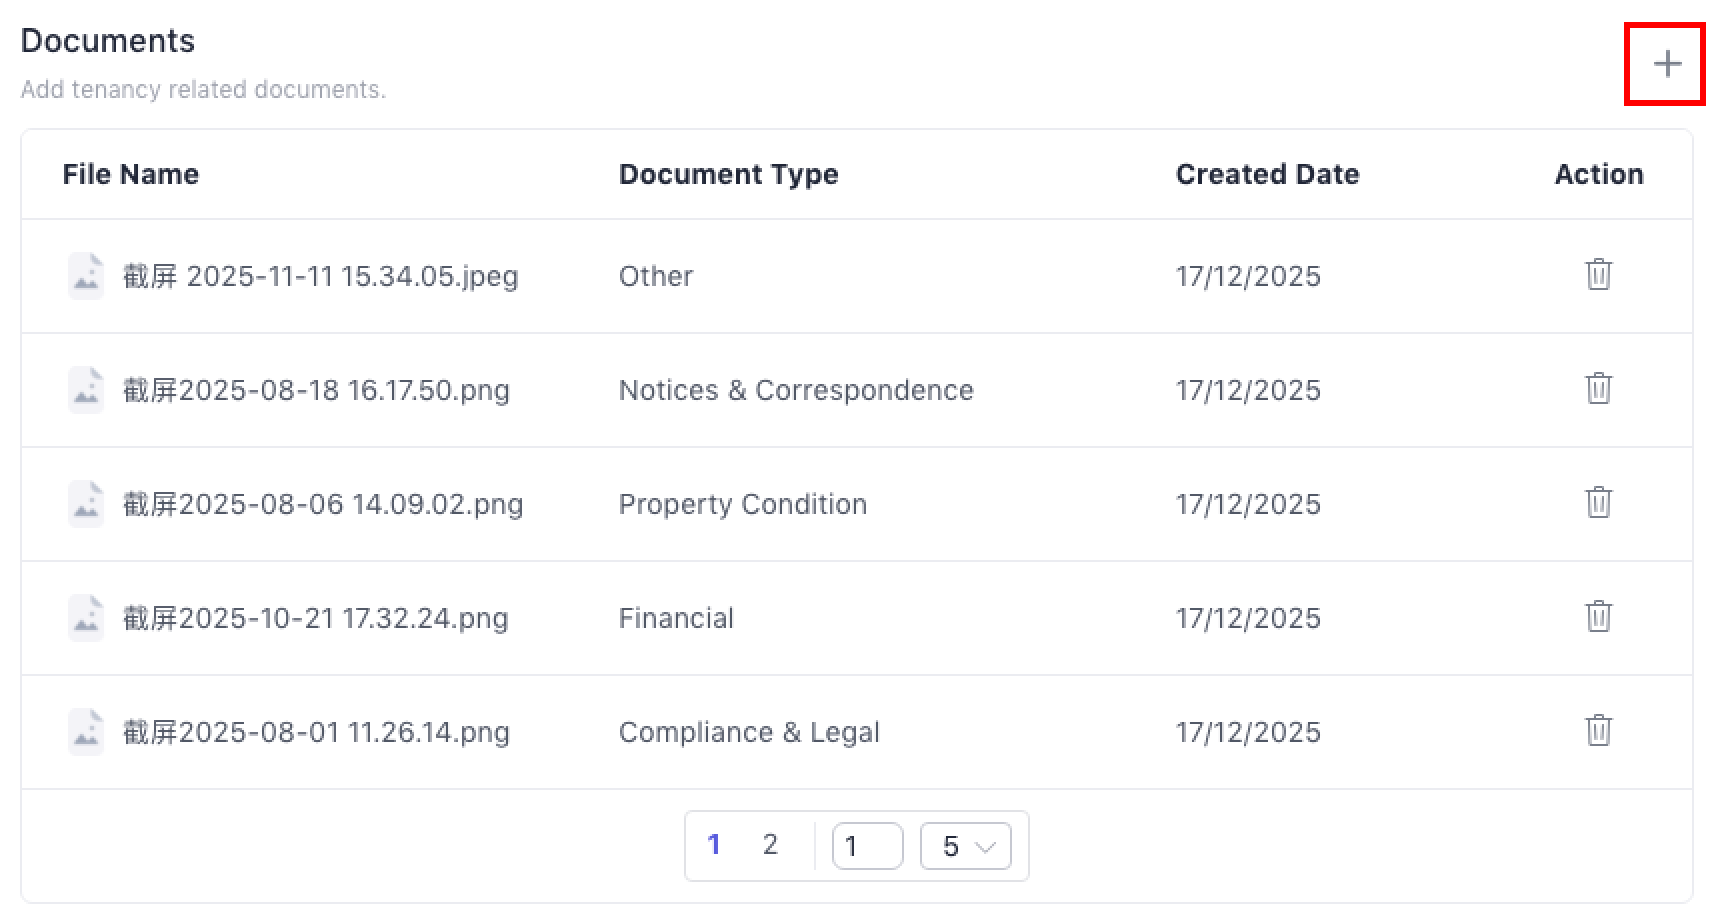
Task: Click the File Name column header
Action: pos(131,174)
